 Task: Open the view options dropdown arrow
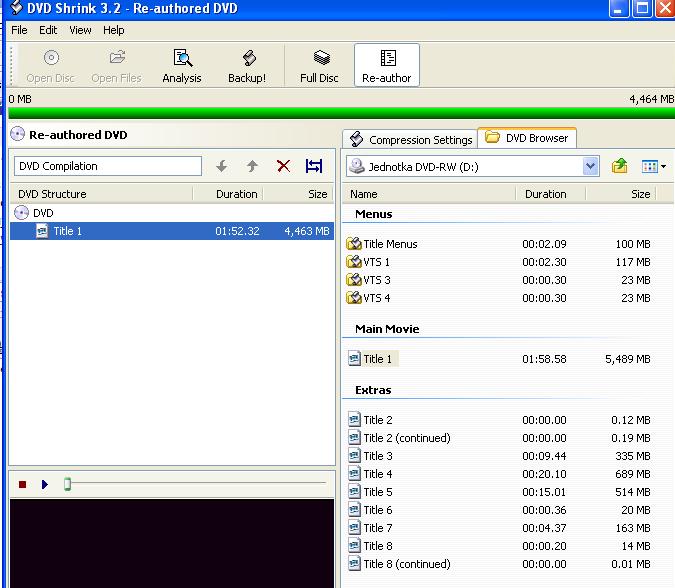(663, 167)
